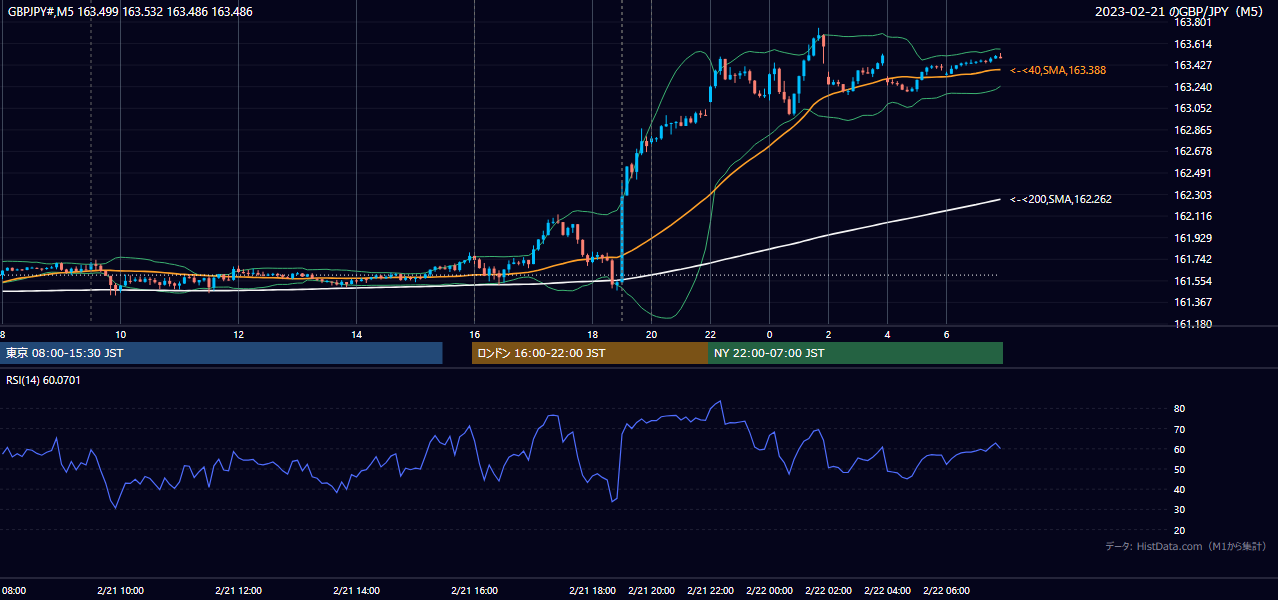
Task: Click price axis value 163.427
Action: (x=1192, y=65)
